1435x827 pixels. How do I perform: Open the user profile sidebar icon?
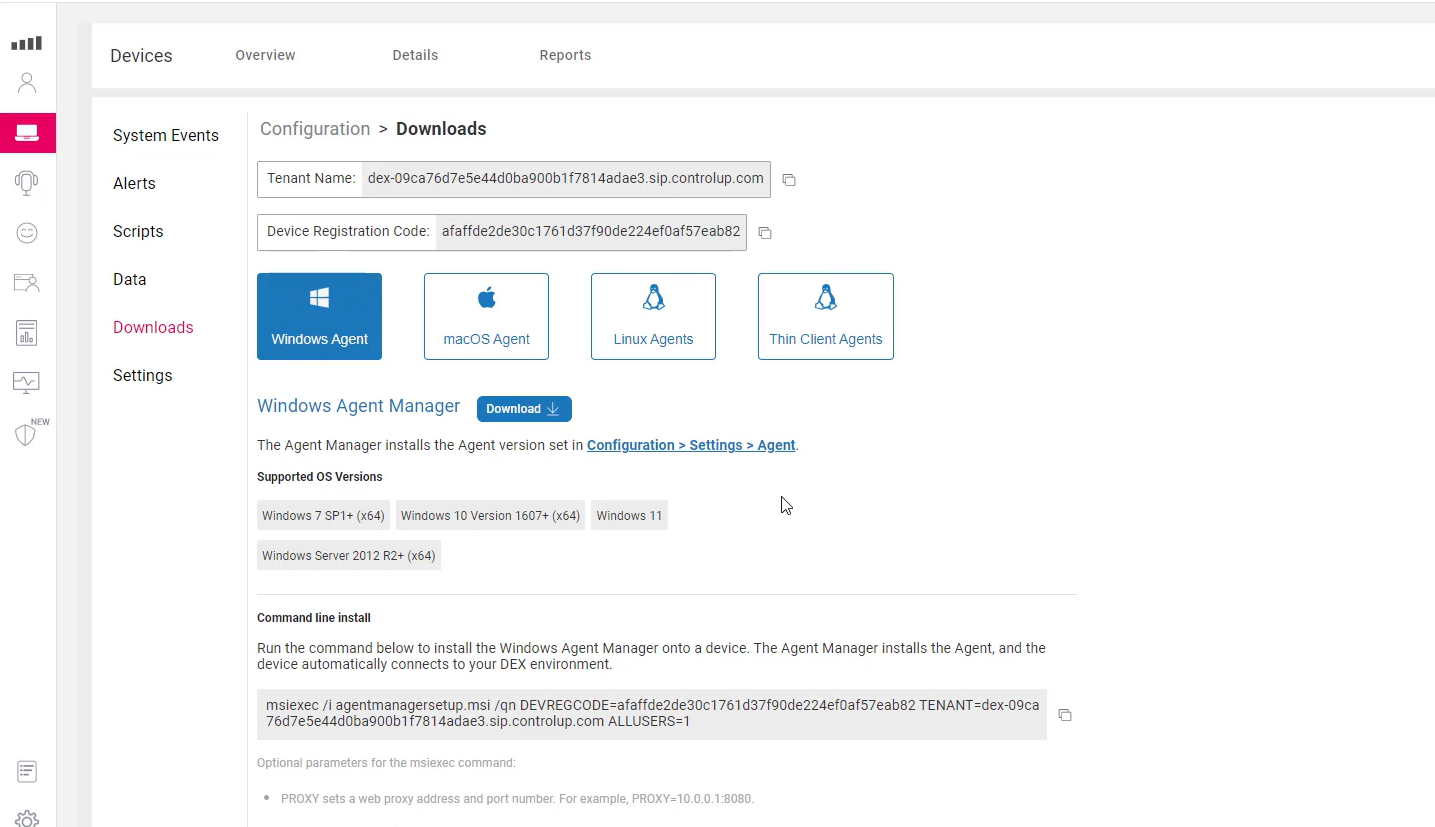pos(27,83)
